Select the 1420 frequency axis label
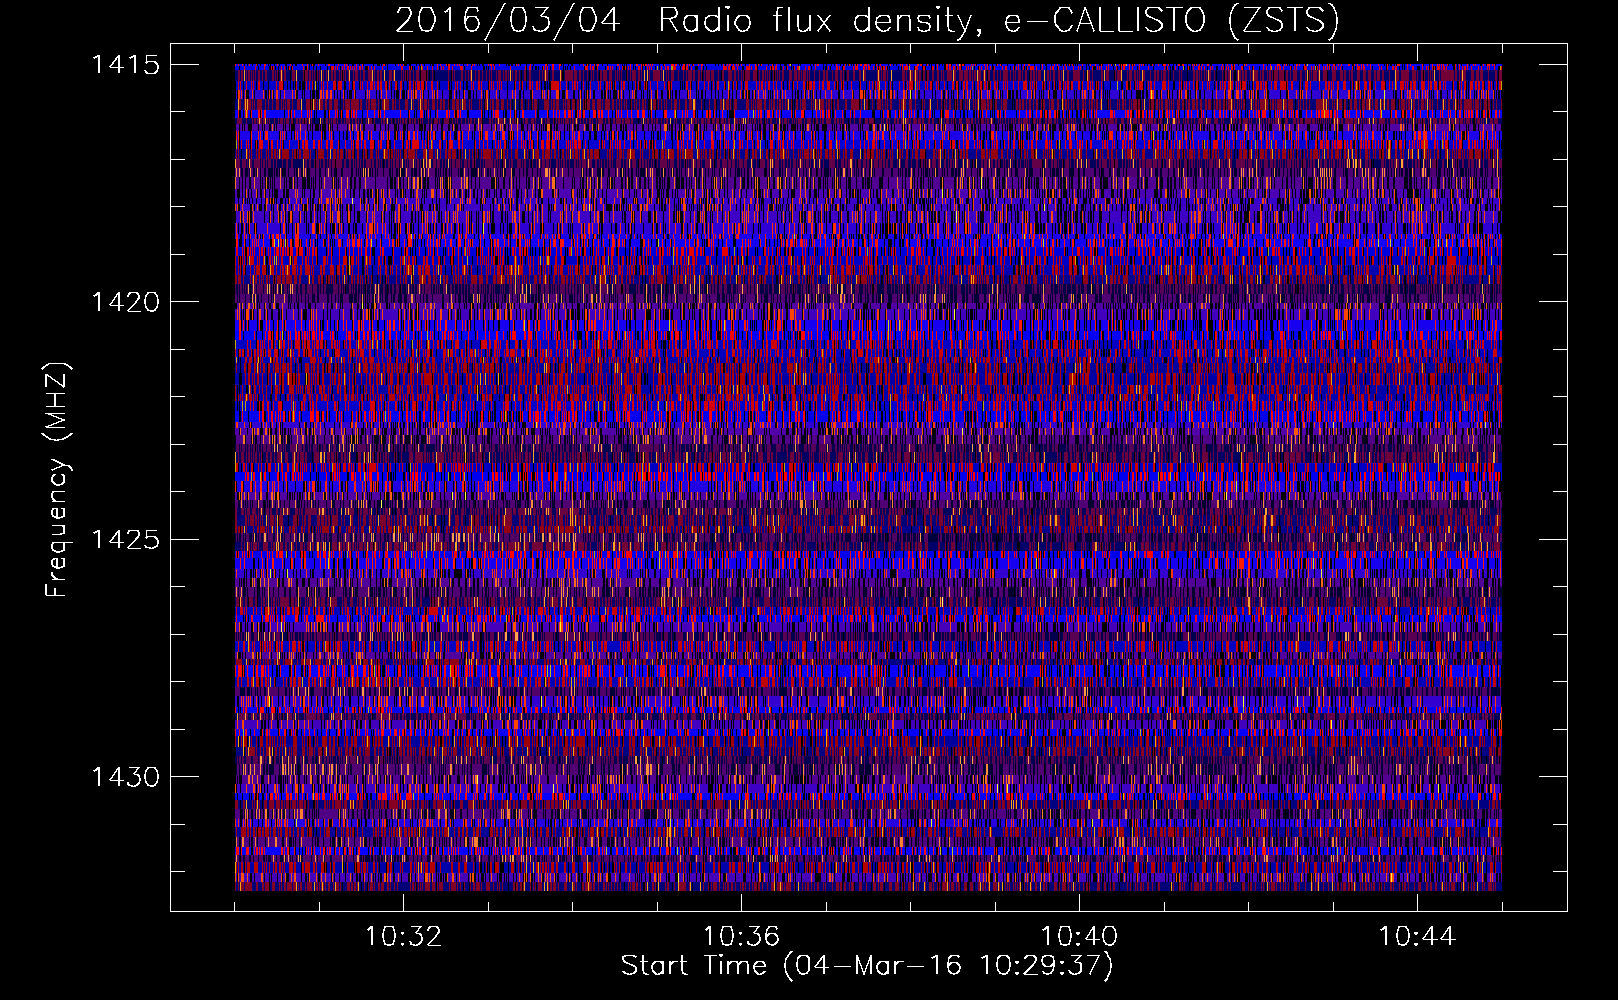The height and width of the screenshot is (1000, 1618). coord(125,302)
